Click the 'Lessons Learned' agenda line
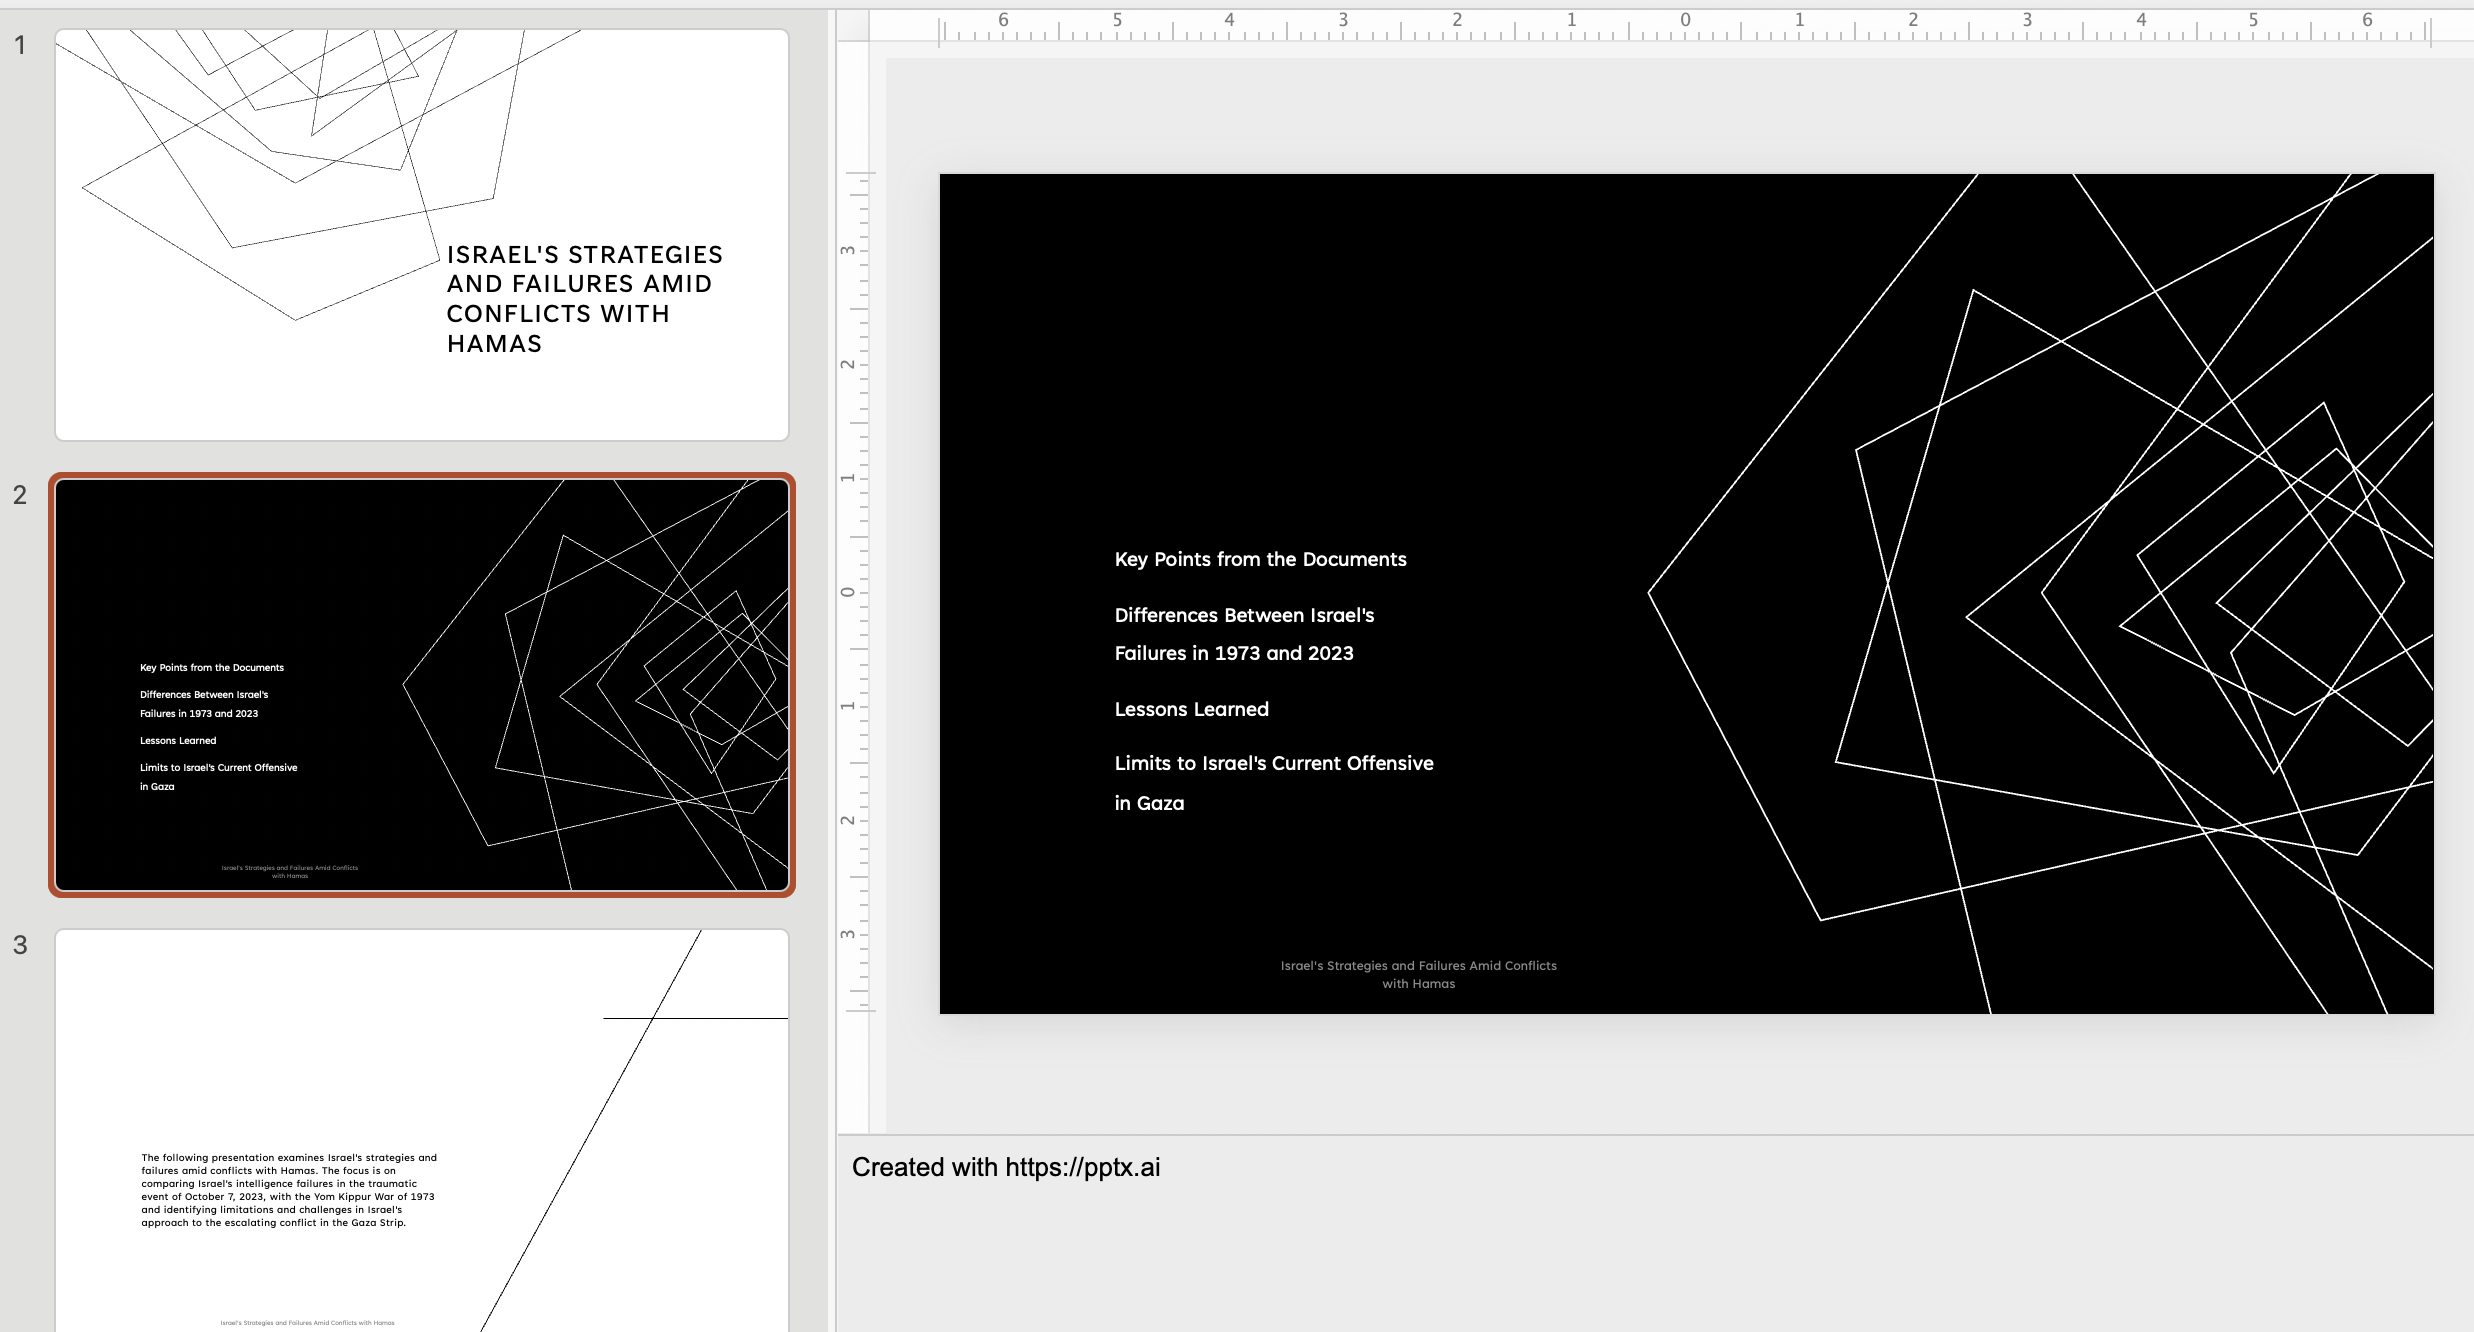2474x1332 pixels. [1191, 710]
